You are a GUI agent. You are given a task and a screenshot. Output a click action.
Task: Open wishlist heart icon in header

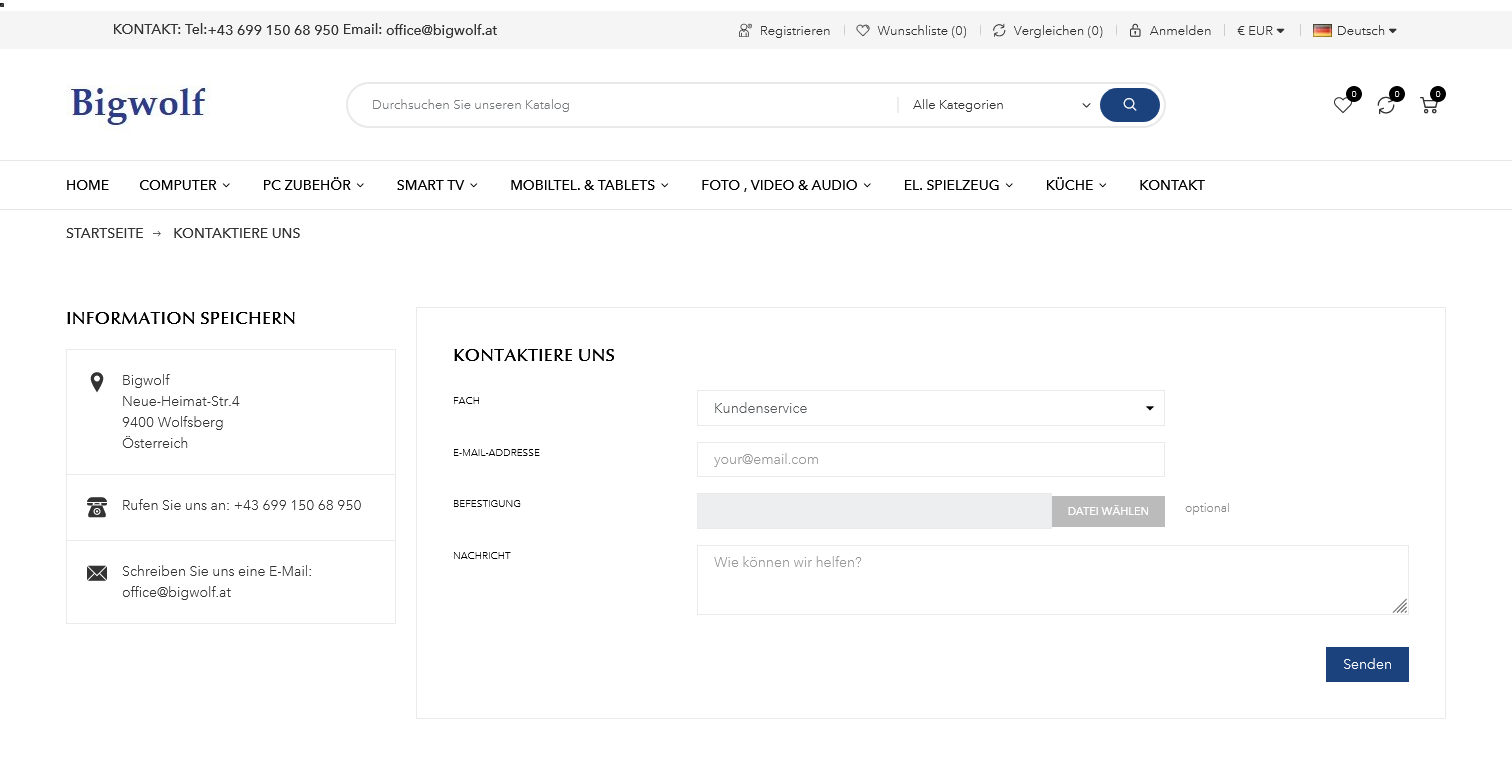pos(1343,105)
